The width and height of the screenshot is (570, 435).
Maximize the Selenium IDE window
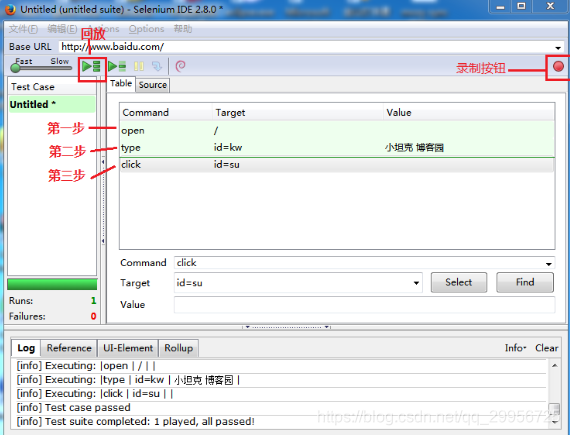(x=521, y=7)
